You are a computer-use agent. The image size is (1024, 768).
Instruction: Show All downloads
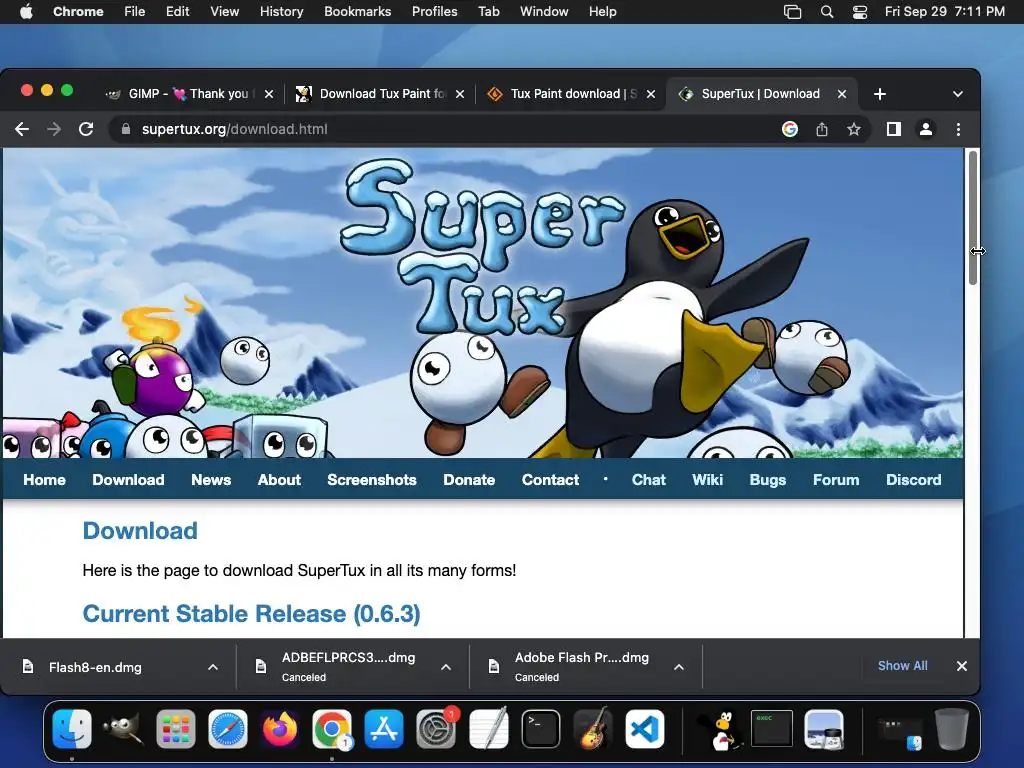[x=902, y=665]
